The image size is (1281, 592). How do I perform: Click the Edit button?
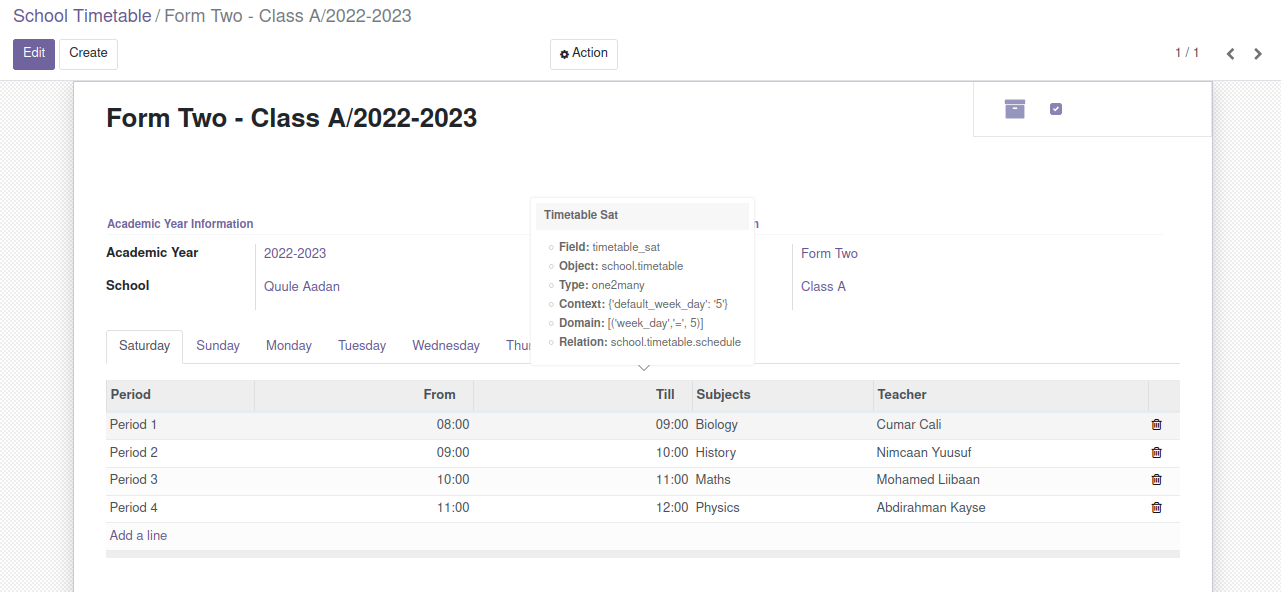tap(34, 54)
